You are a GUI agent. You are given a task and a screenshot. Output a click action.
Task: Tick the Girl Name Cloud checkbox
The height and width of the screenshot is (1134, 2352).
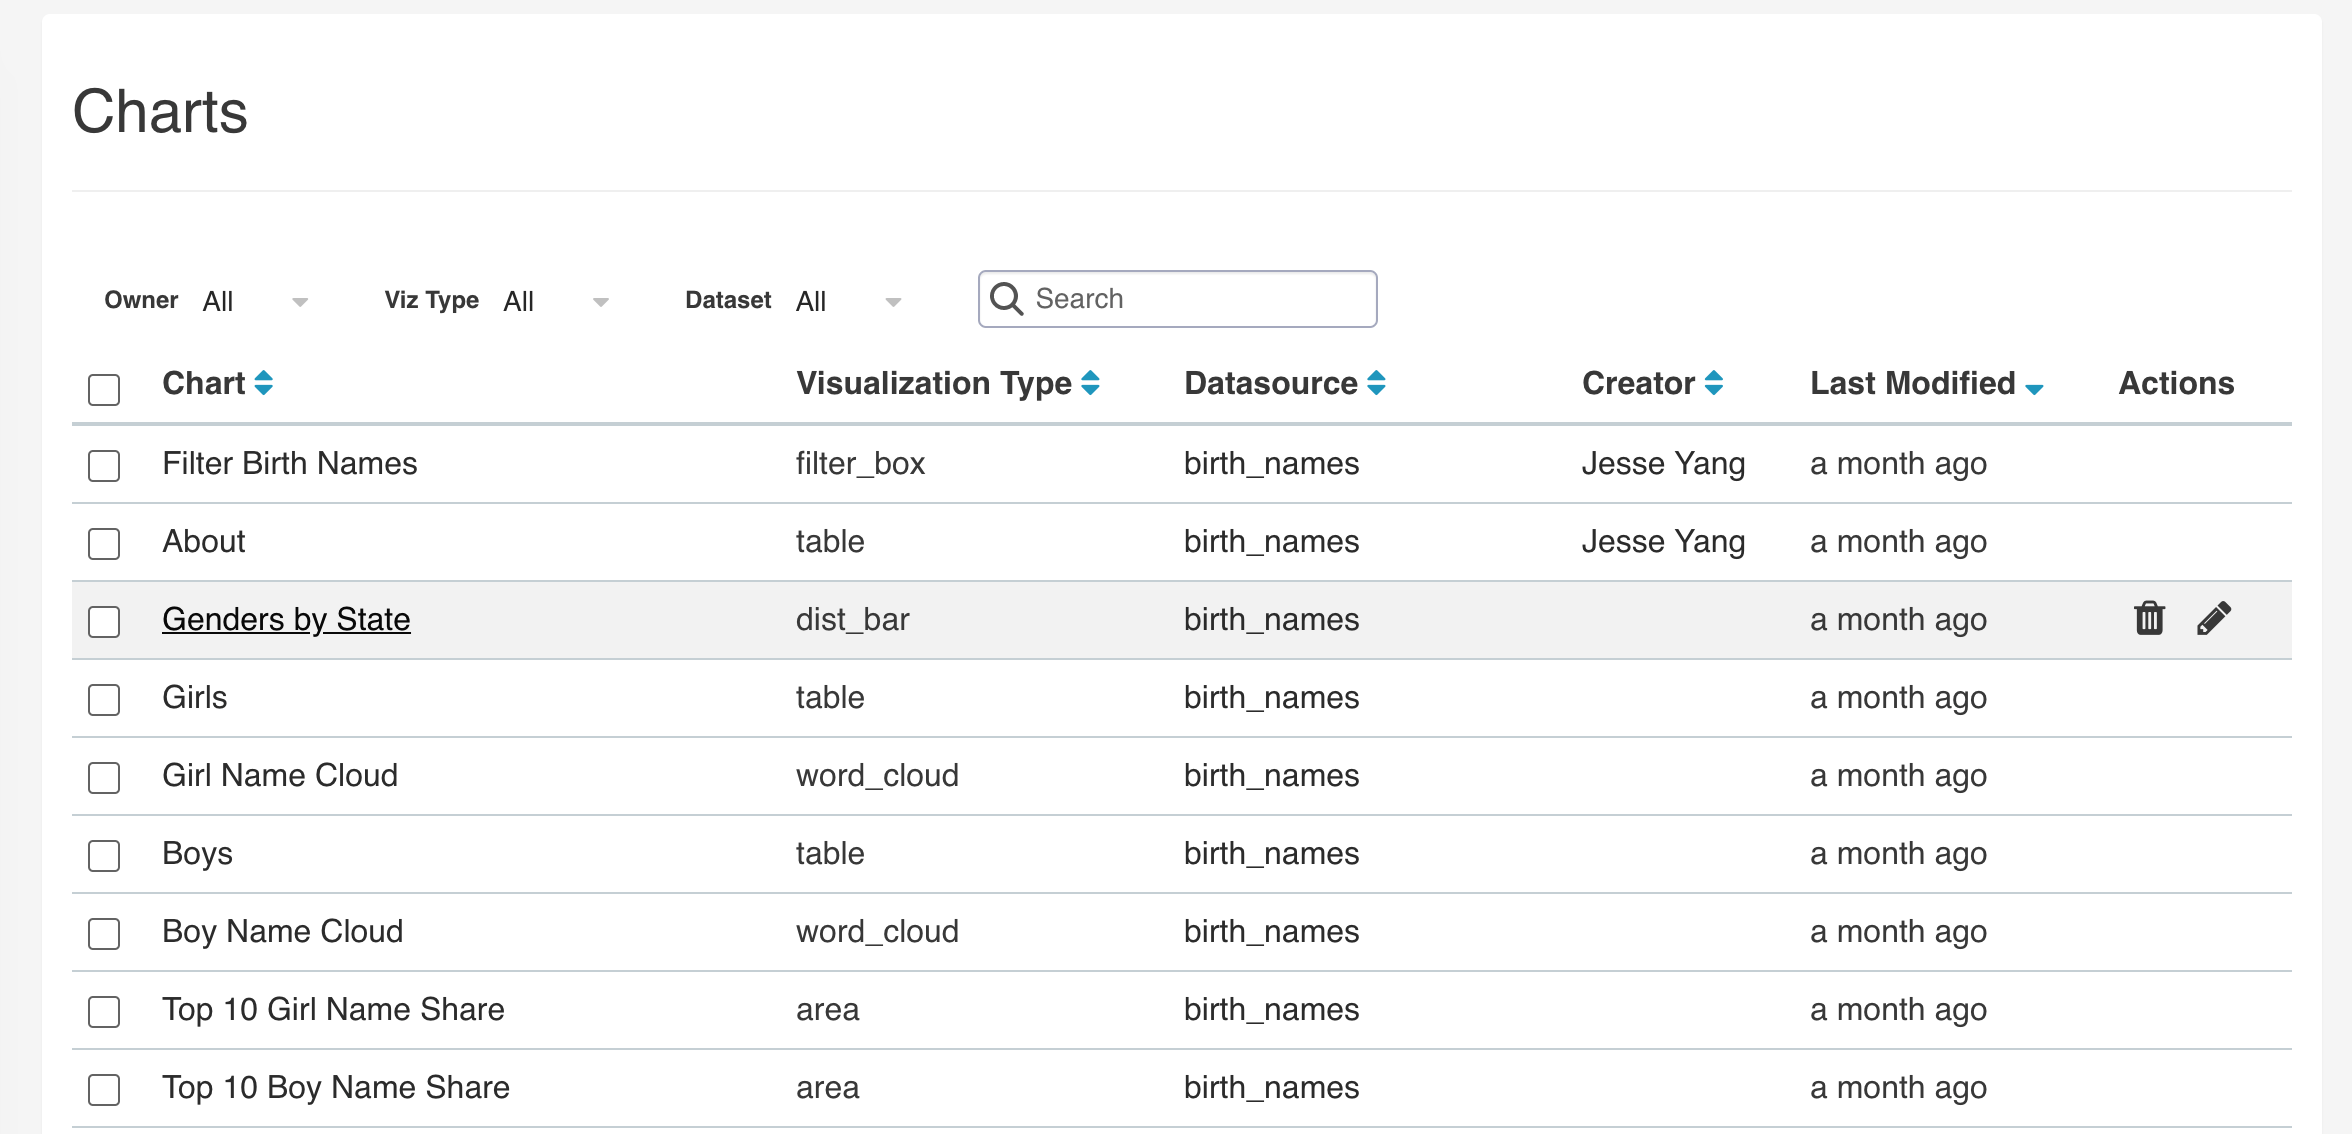point(104,777)
